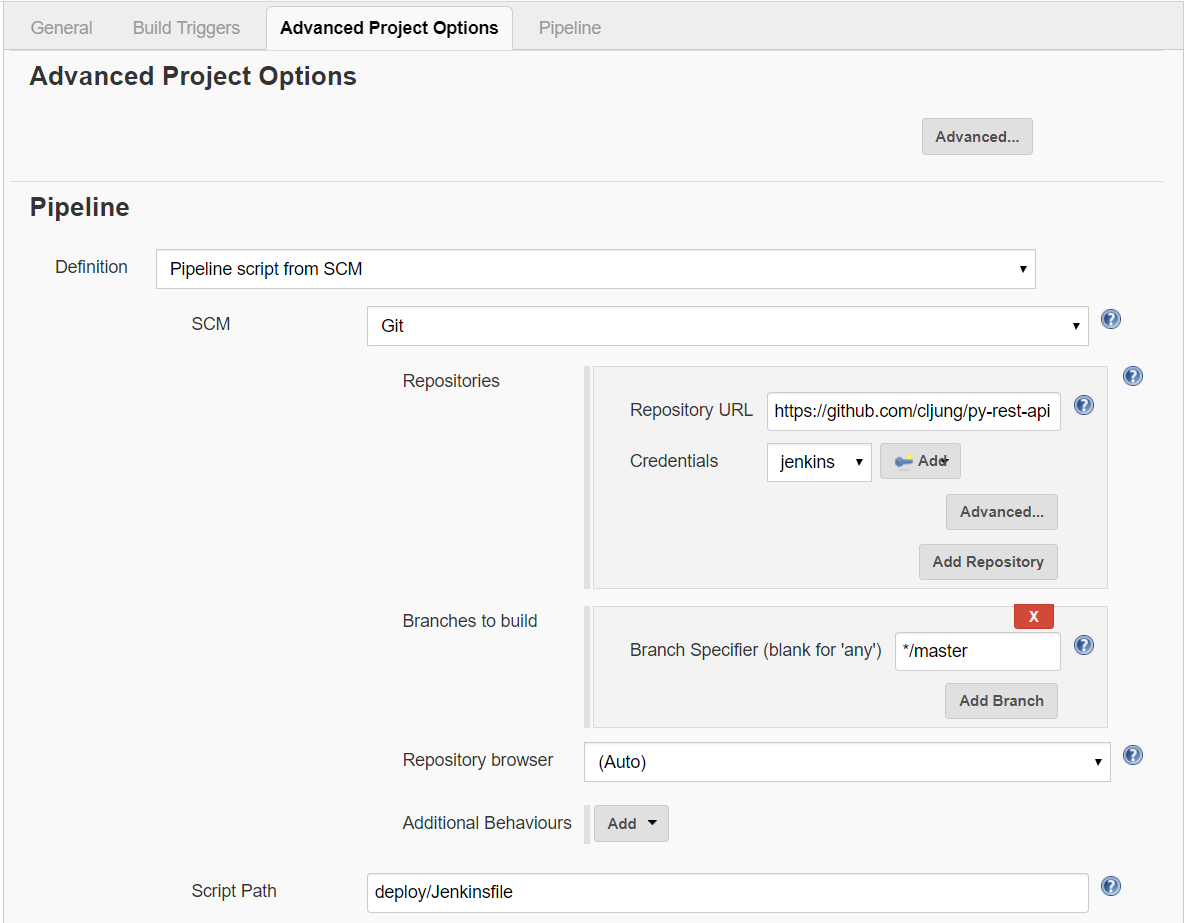Click help icon next to Script Path
This screenshot has width=1184, height=923.
point(1110,886)
